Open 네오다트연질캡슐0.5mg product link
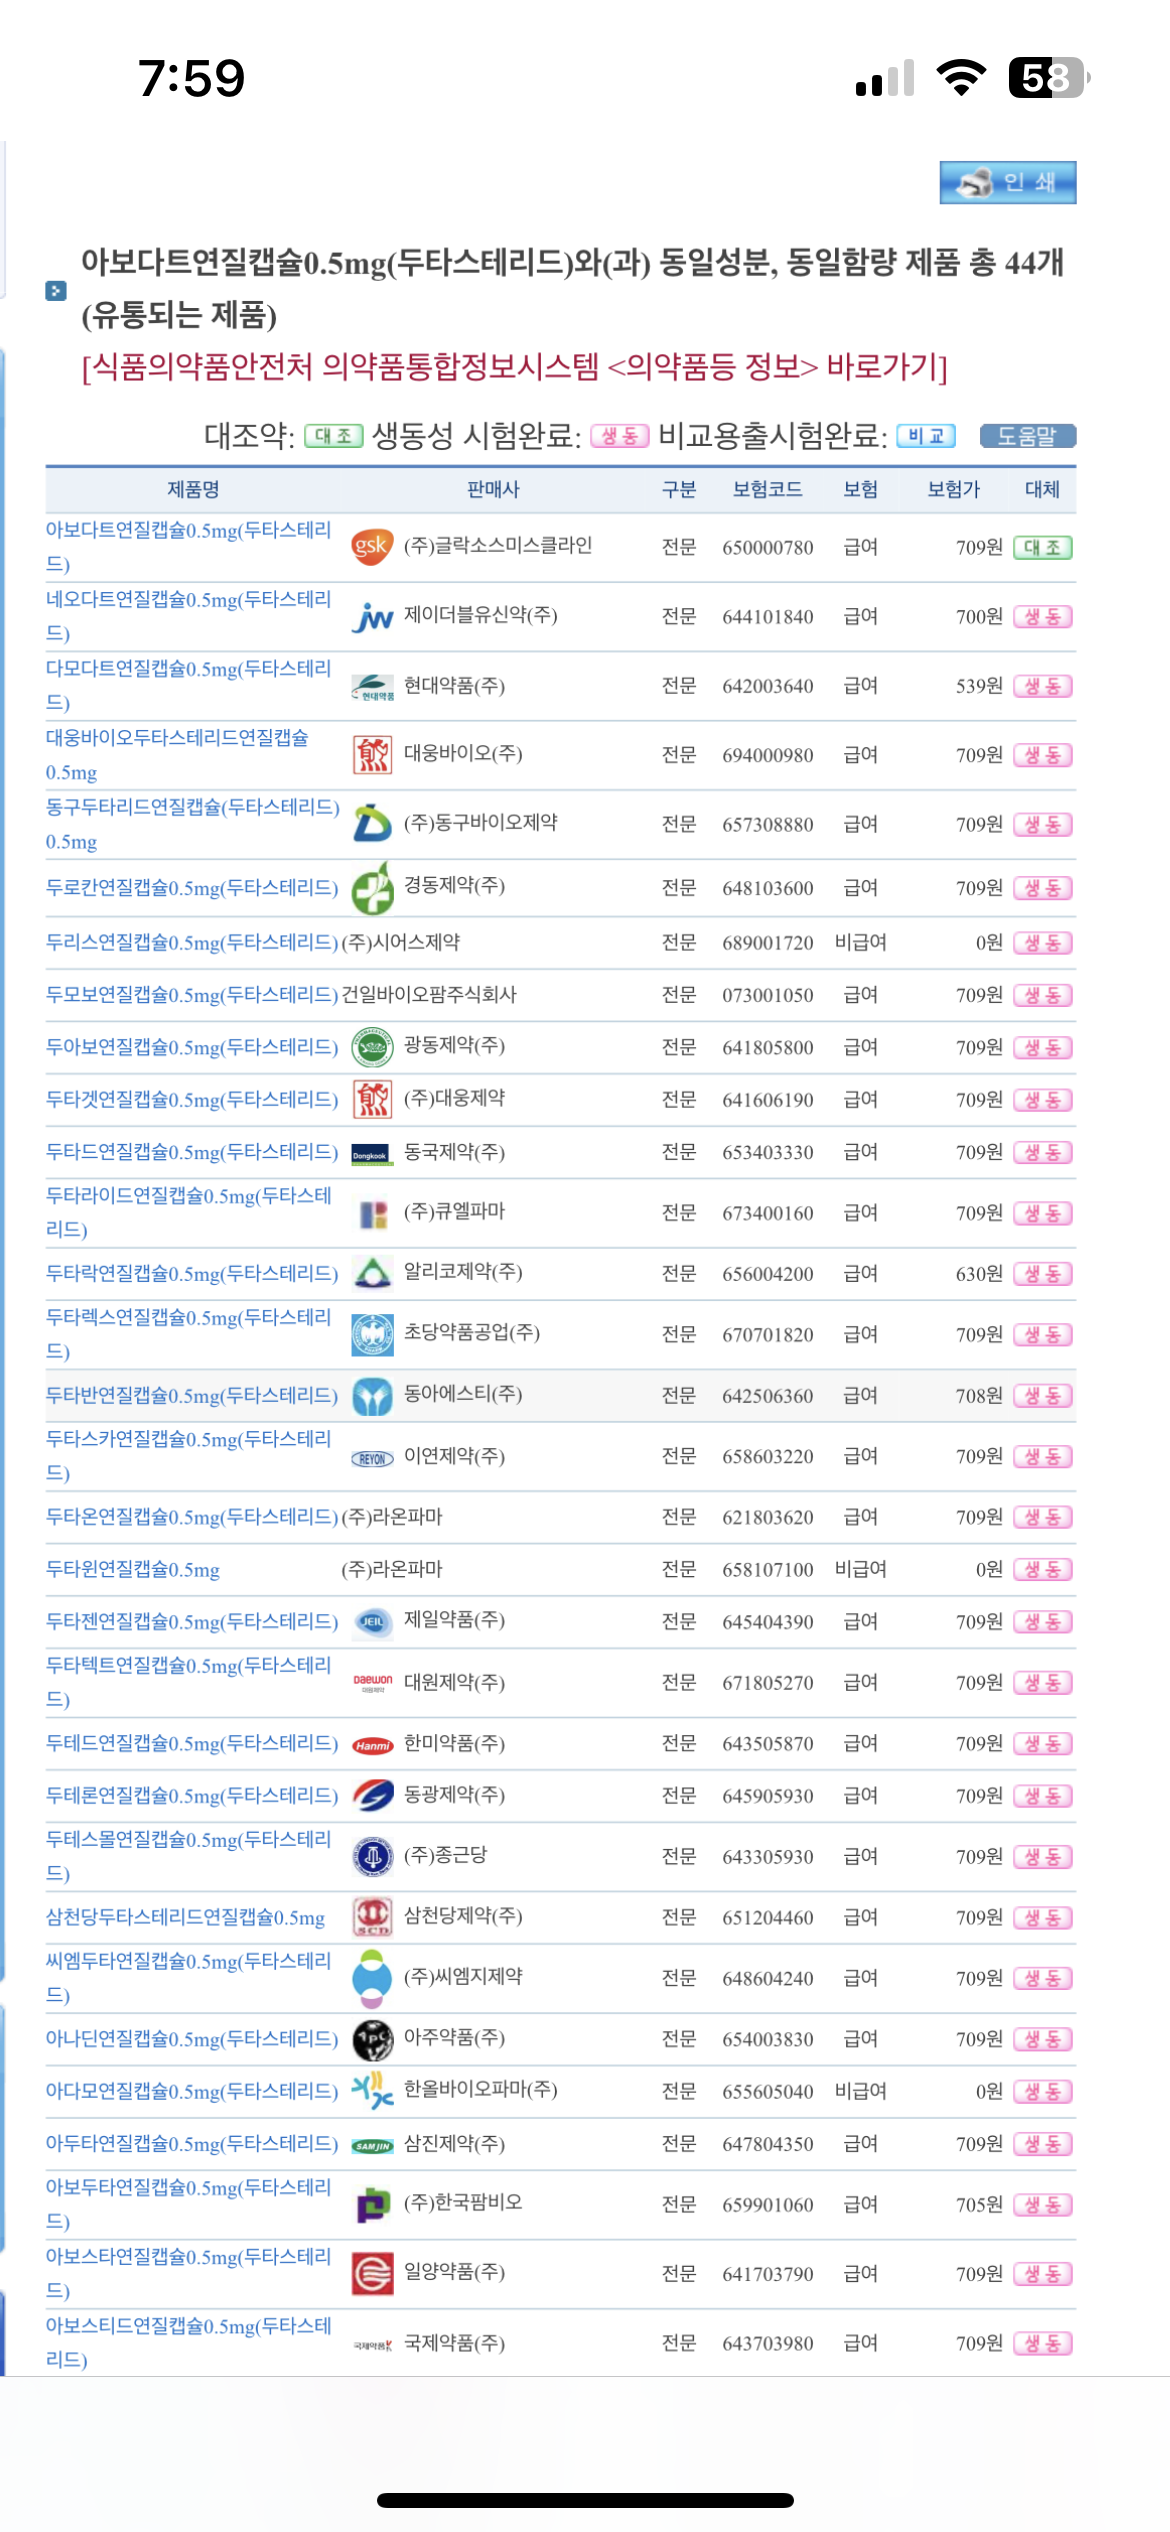1170x2532 pixels. [189, 616]
